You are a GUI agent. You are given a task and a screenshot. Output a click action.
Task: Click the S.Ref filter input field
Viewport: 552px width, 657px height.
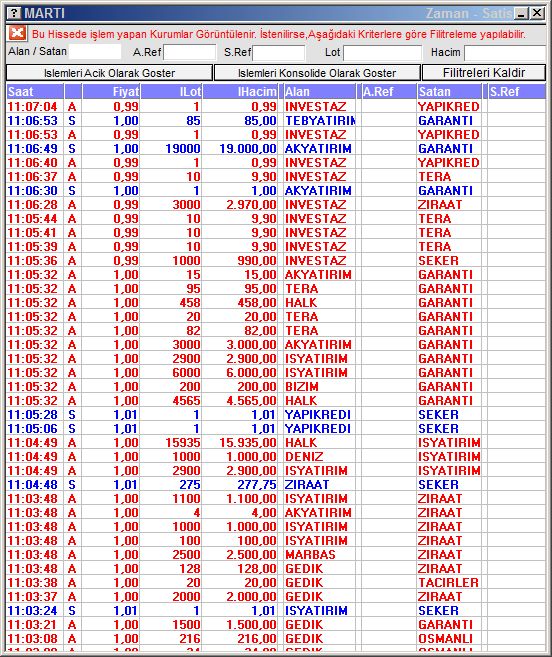click(279, 52)
